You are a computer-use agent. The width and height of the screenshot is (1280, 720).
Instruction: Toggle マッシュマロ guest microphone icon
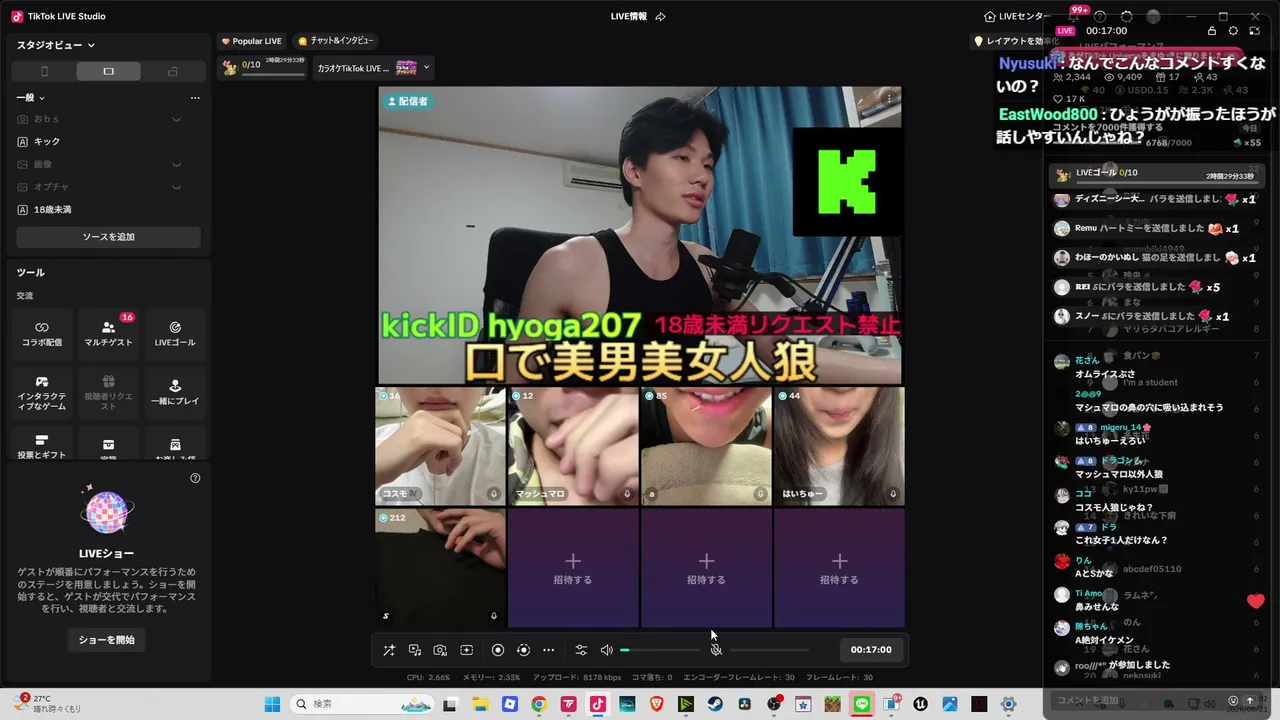click(627, 494)
